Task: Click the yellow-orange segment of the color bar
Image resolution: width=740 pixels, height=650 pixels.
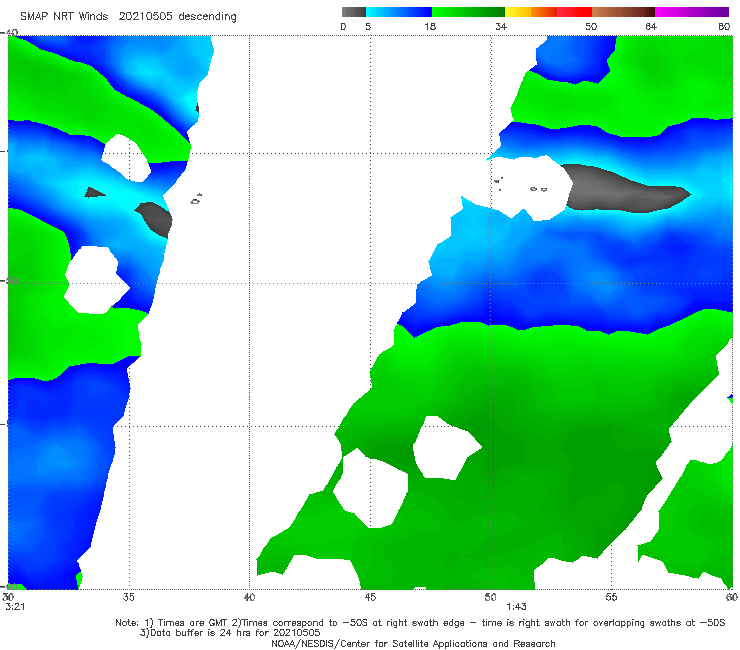Action: coord(531,12)
